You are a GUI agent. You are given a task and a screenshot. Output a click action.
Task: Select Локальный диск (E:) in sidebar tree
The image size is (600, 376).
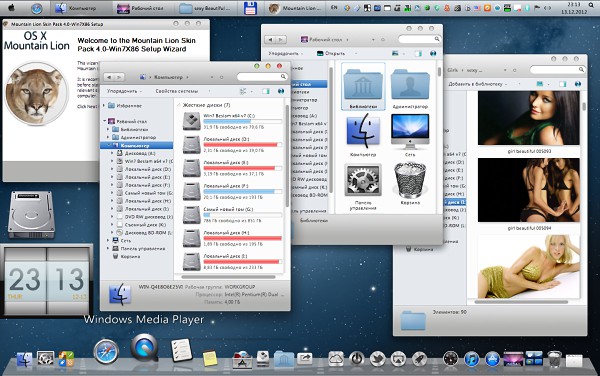[x=147, y=177]
